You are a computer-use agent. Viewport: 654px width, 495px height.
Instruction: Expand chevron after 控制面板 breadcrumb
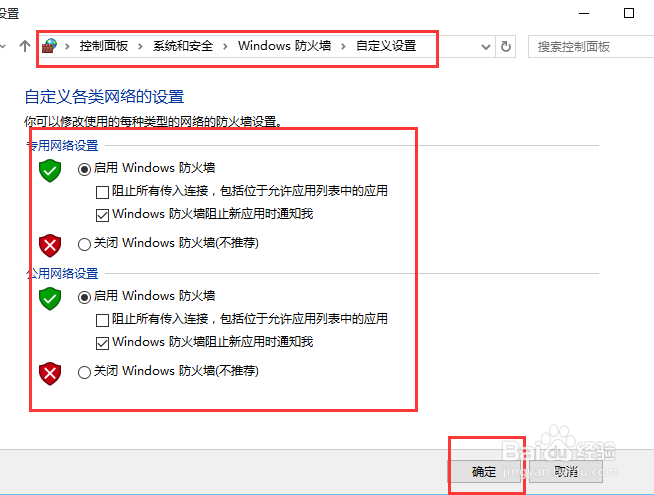(140, 46)
